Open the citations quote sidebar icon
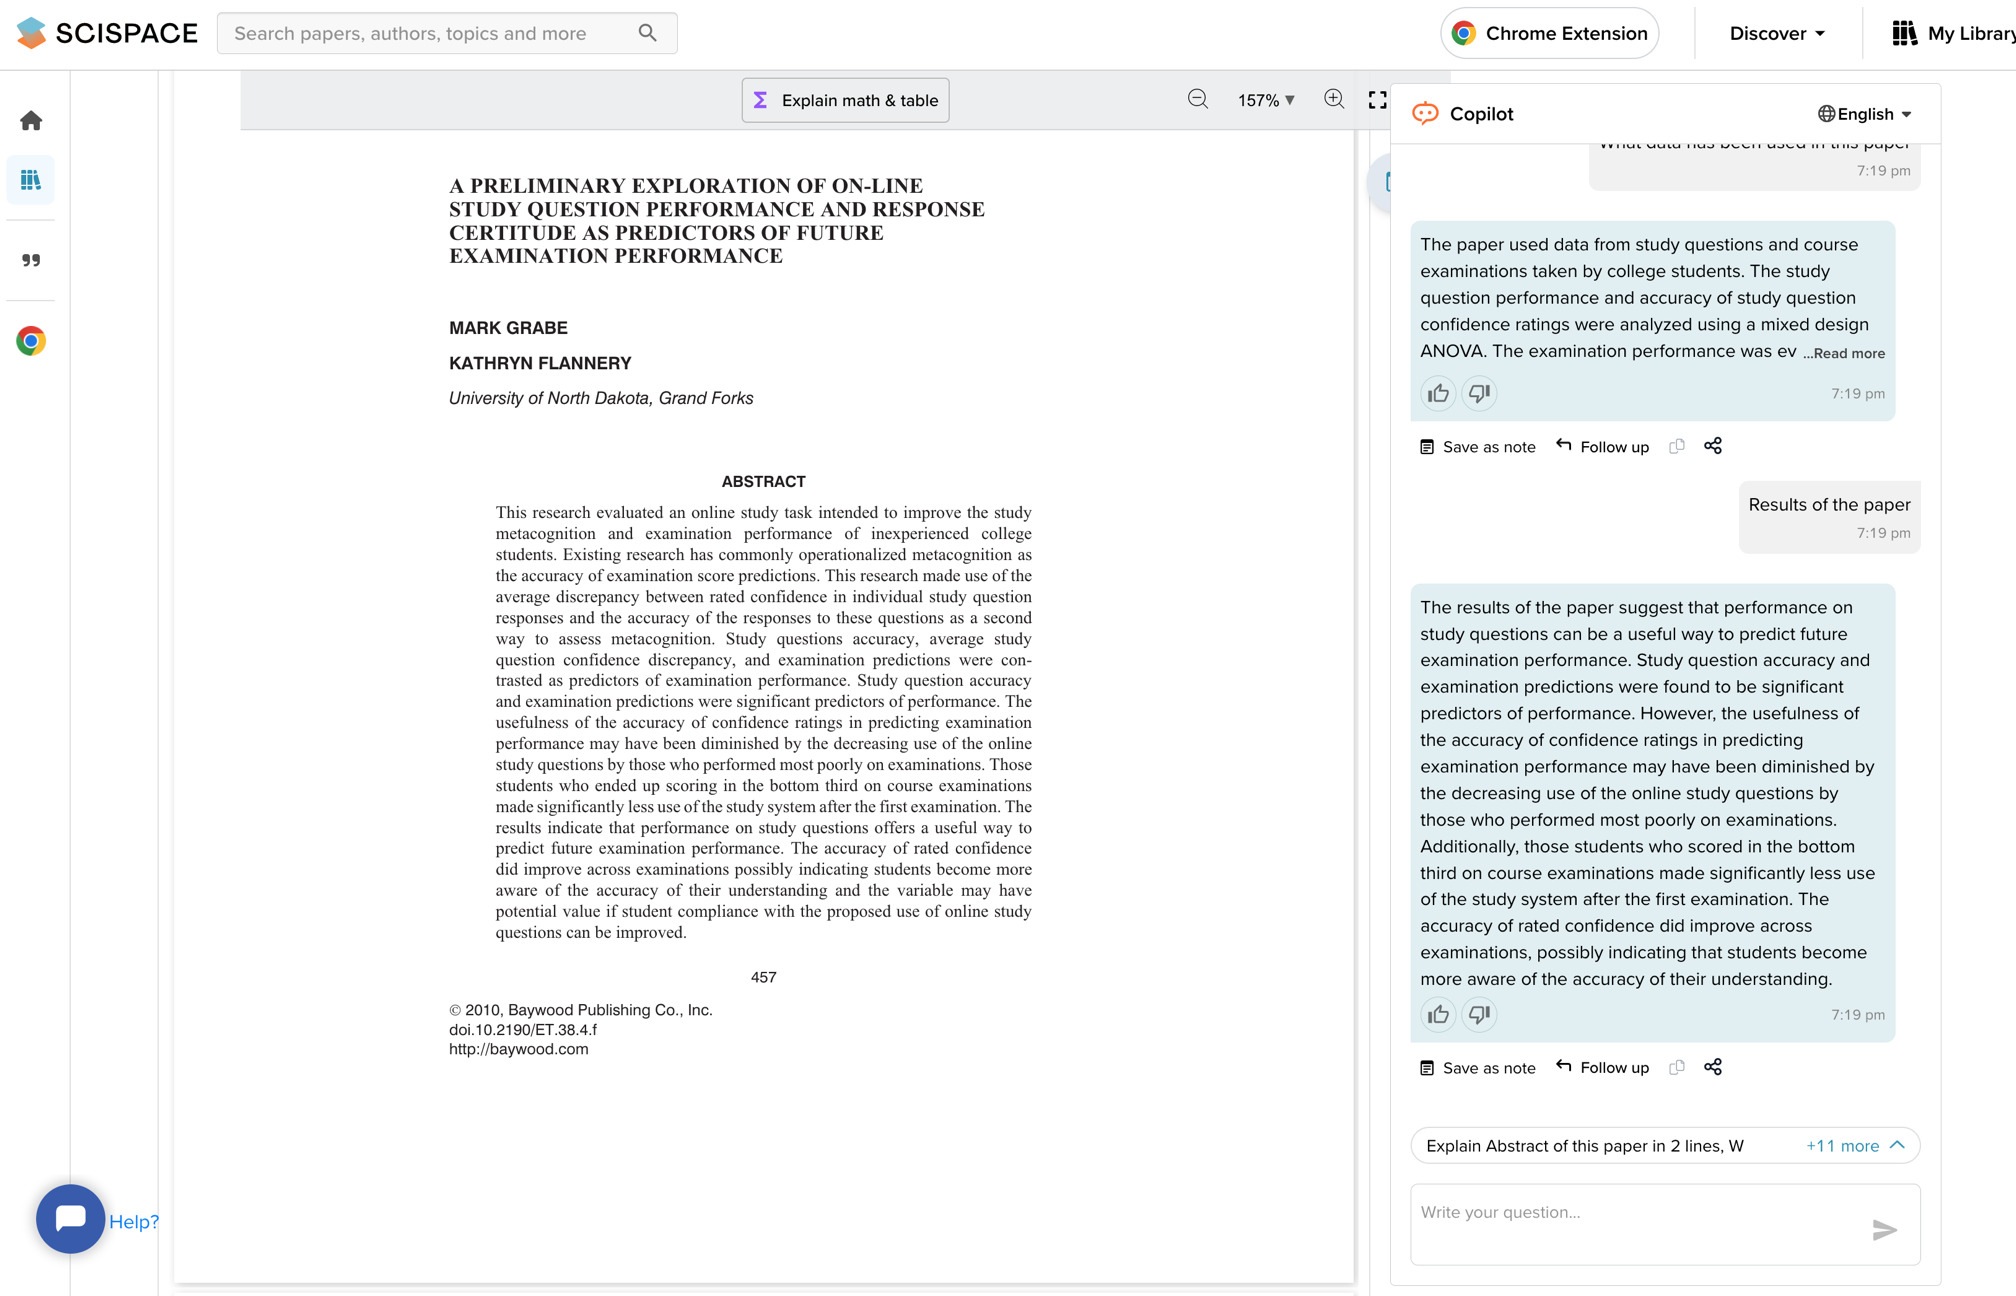The width and height of the screenshot is (2016, 1296). click(x=31, y=260)
